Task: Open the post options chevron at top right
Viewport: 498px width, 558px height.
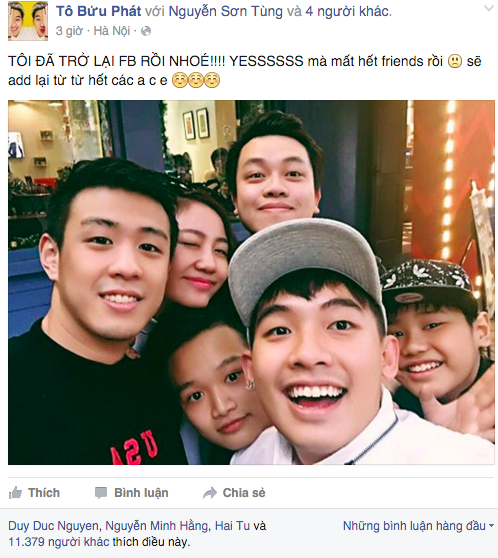Action: (490, 9)
